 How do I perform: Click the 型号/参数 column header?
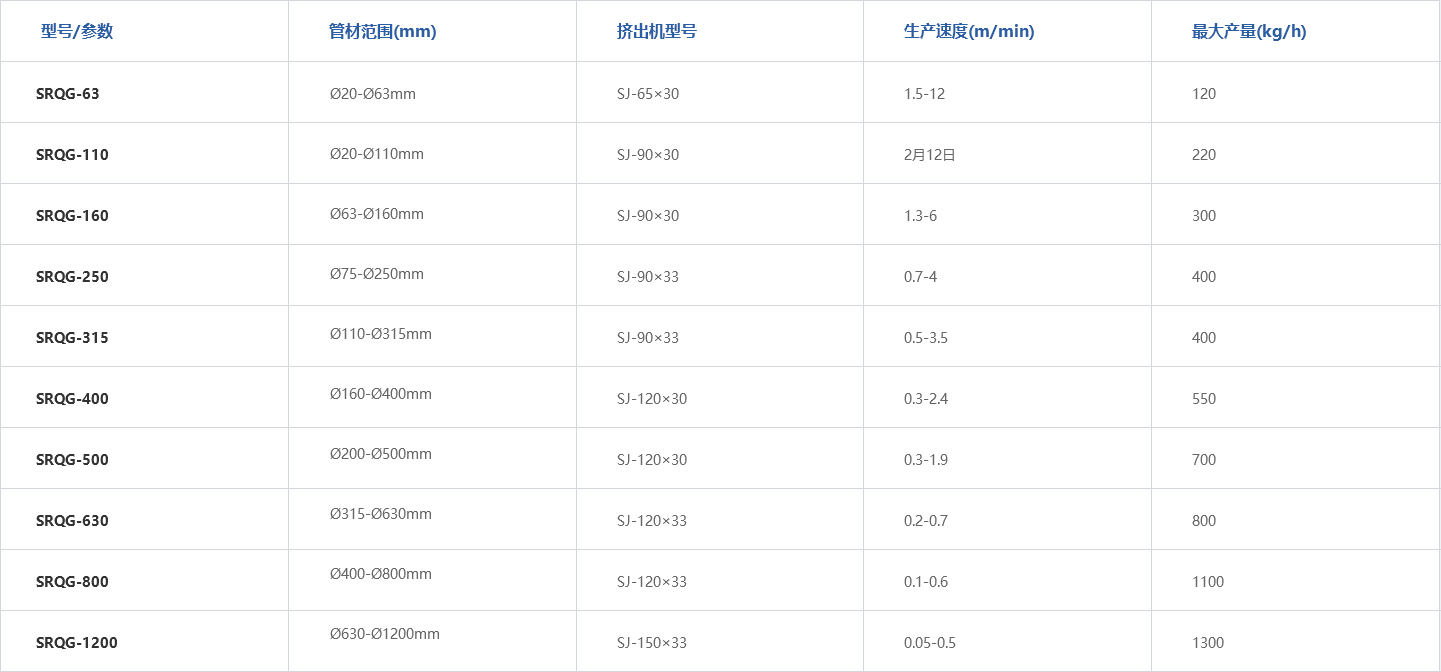(77, 32)
